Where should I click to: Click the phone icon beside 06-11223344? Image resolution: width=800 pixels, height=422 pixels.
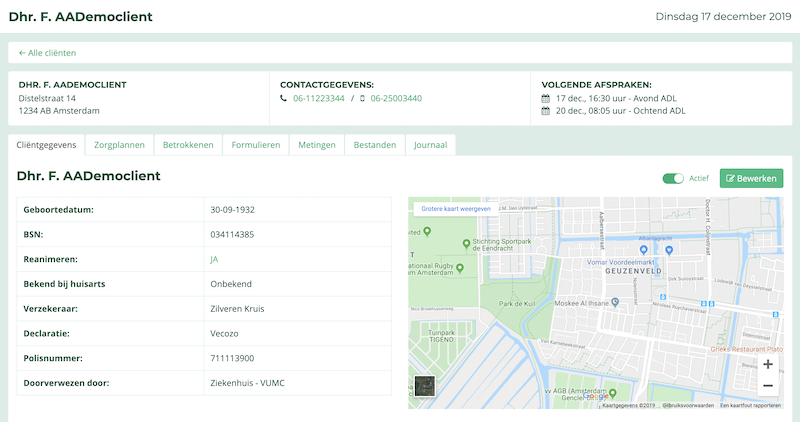[x=284, y=99]
